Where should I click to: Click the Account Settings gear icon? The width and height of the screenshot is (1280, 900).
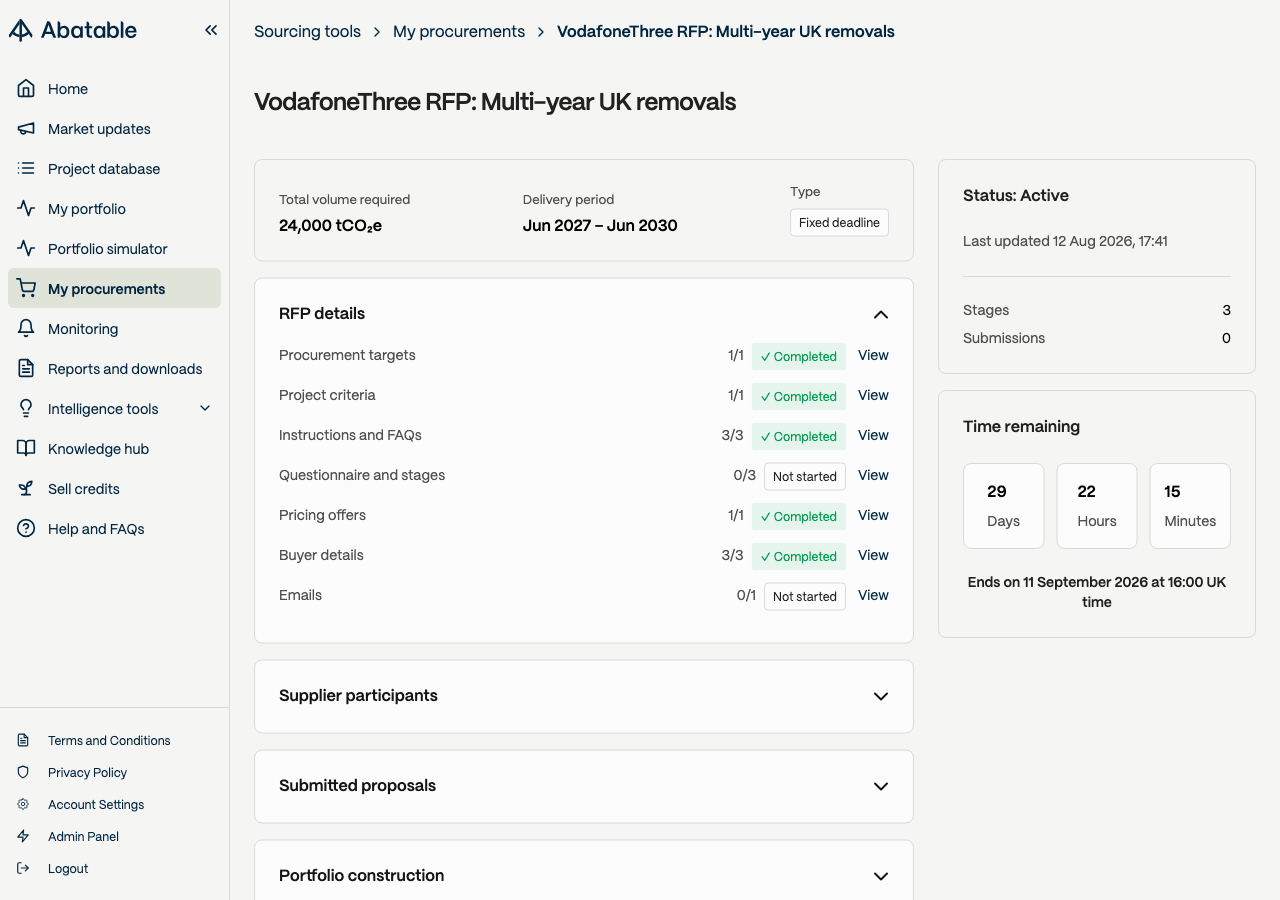click(23, 805)
